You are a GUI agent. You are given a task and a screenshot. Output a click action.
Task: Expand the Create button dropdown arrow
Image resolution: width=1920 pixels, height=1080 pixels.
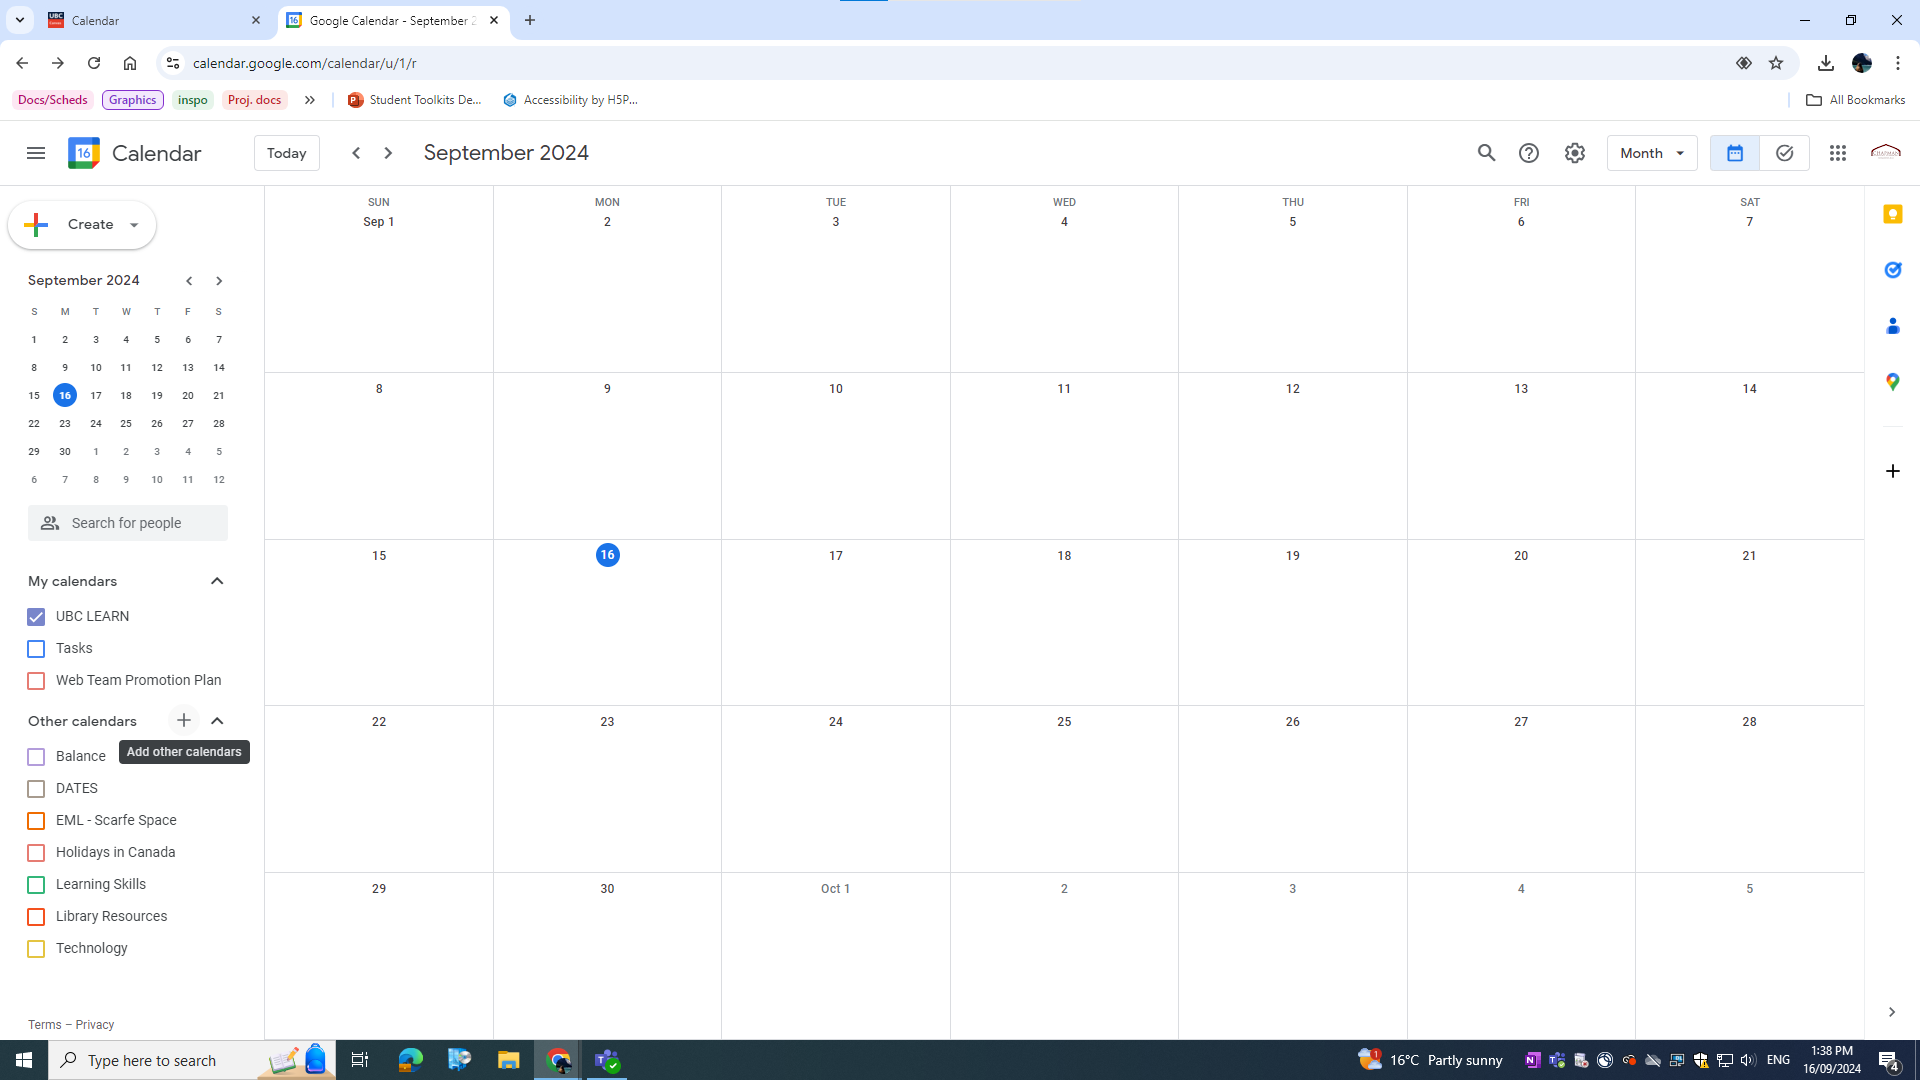(x=134, y=225)
